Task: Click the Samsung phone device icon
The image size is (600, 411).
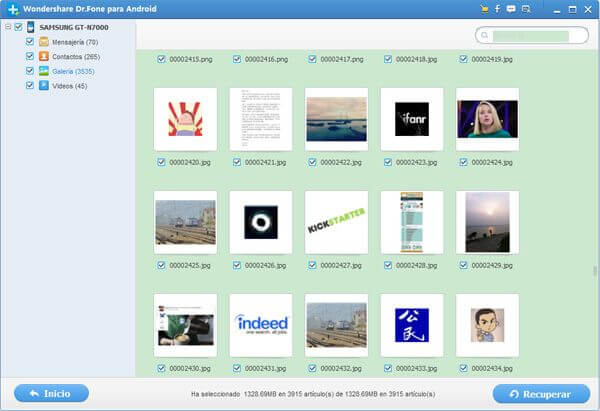Action: (x=31, y=27)
